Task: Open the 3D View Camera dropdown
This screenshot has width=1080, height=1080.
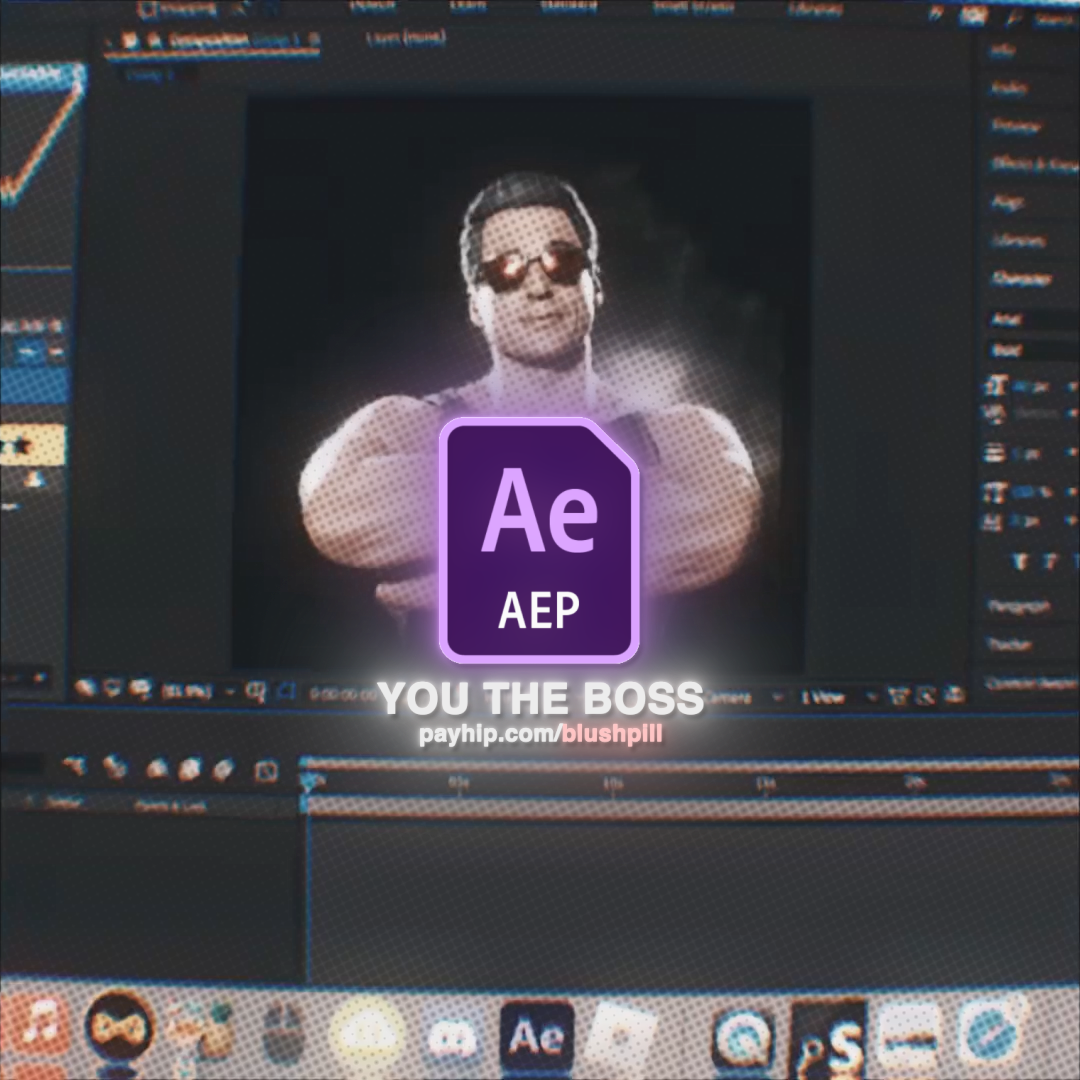Action: coord(744,697)
